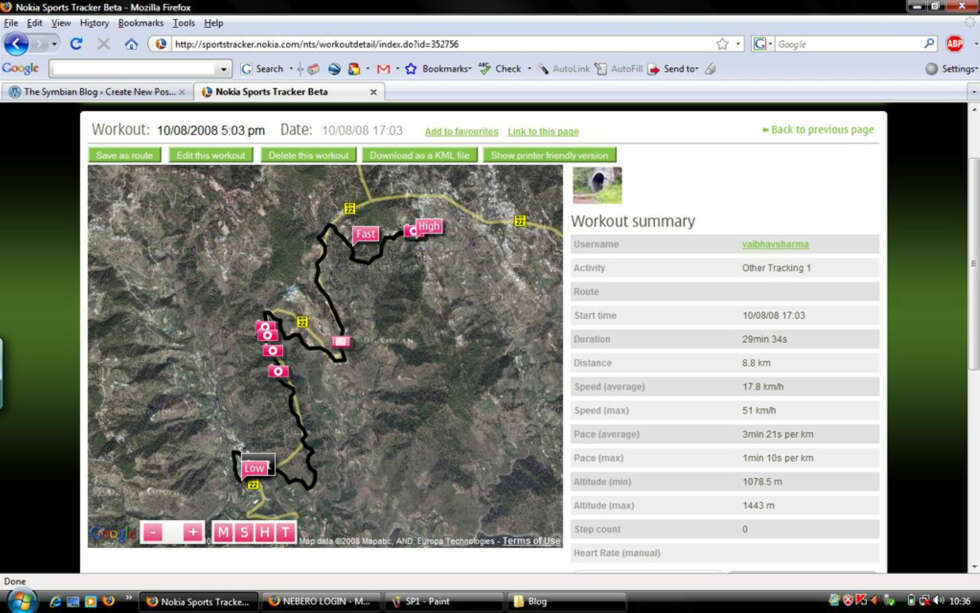Go Back to previous page link
The height and width of the screenshot is (613, 980).
(x=818, y=130)
